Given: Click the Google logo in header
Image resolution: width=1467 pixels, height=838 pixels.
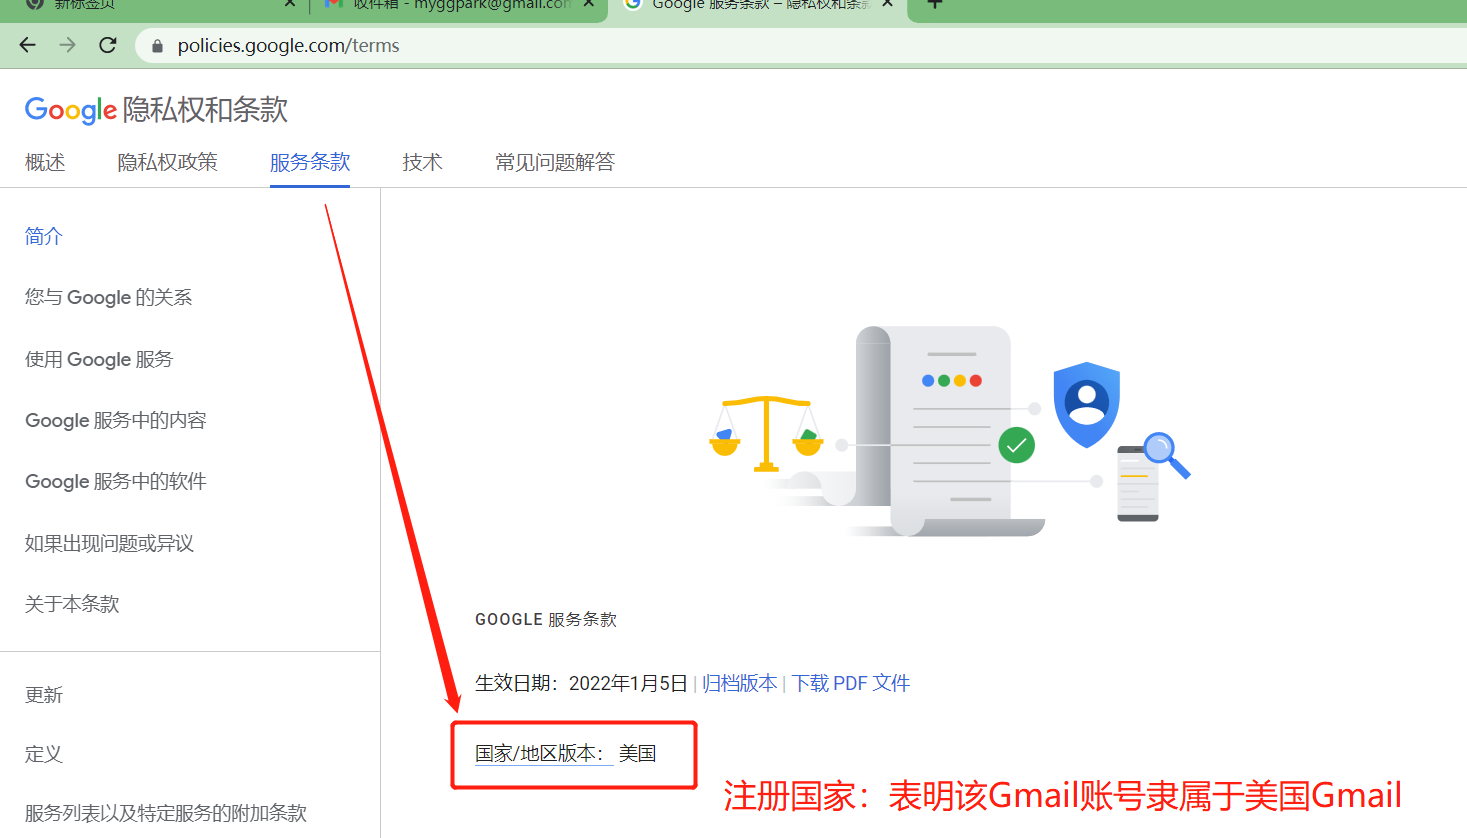Looking at the screenshot, I should click(x=71, y=110).
